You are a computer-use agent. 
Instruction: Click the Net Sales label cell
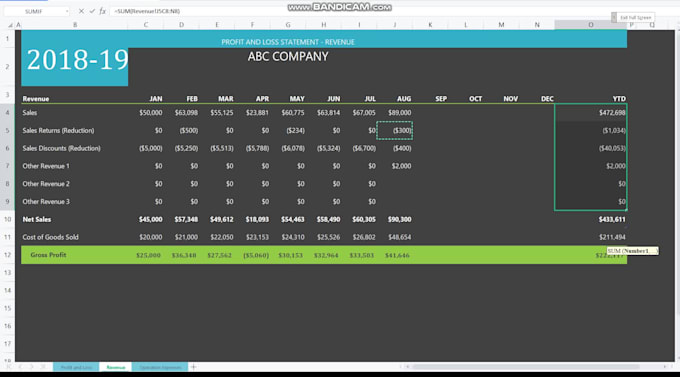pos(36,219)
